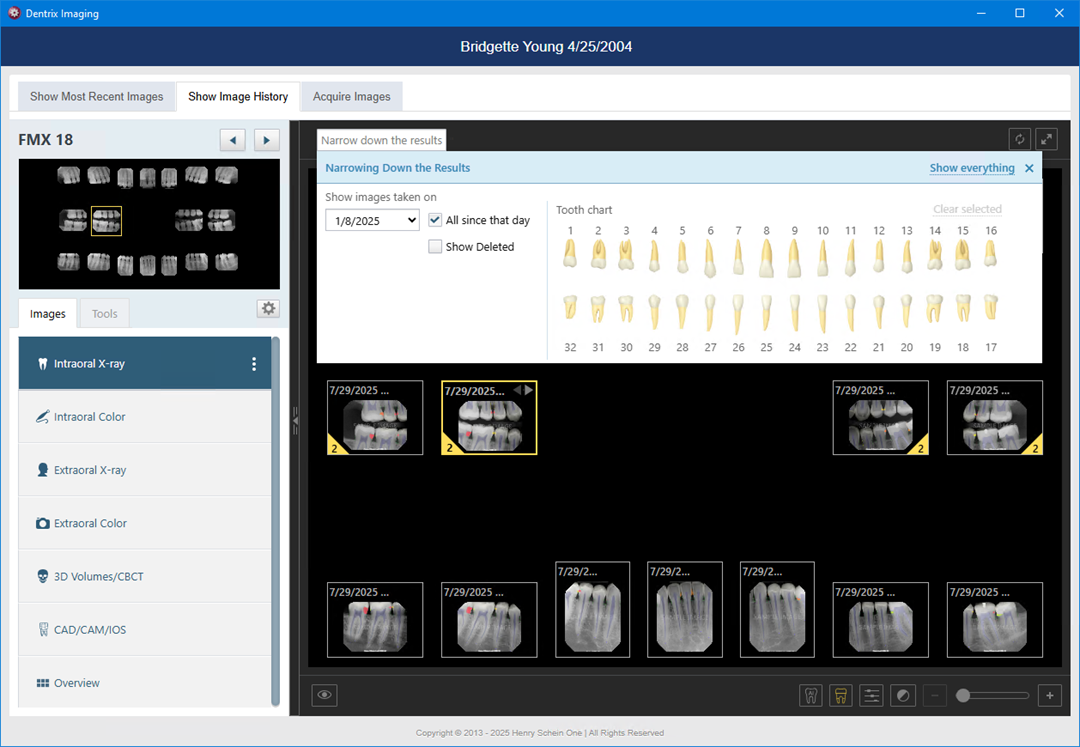Go to the next FMX template

267,140
